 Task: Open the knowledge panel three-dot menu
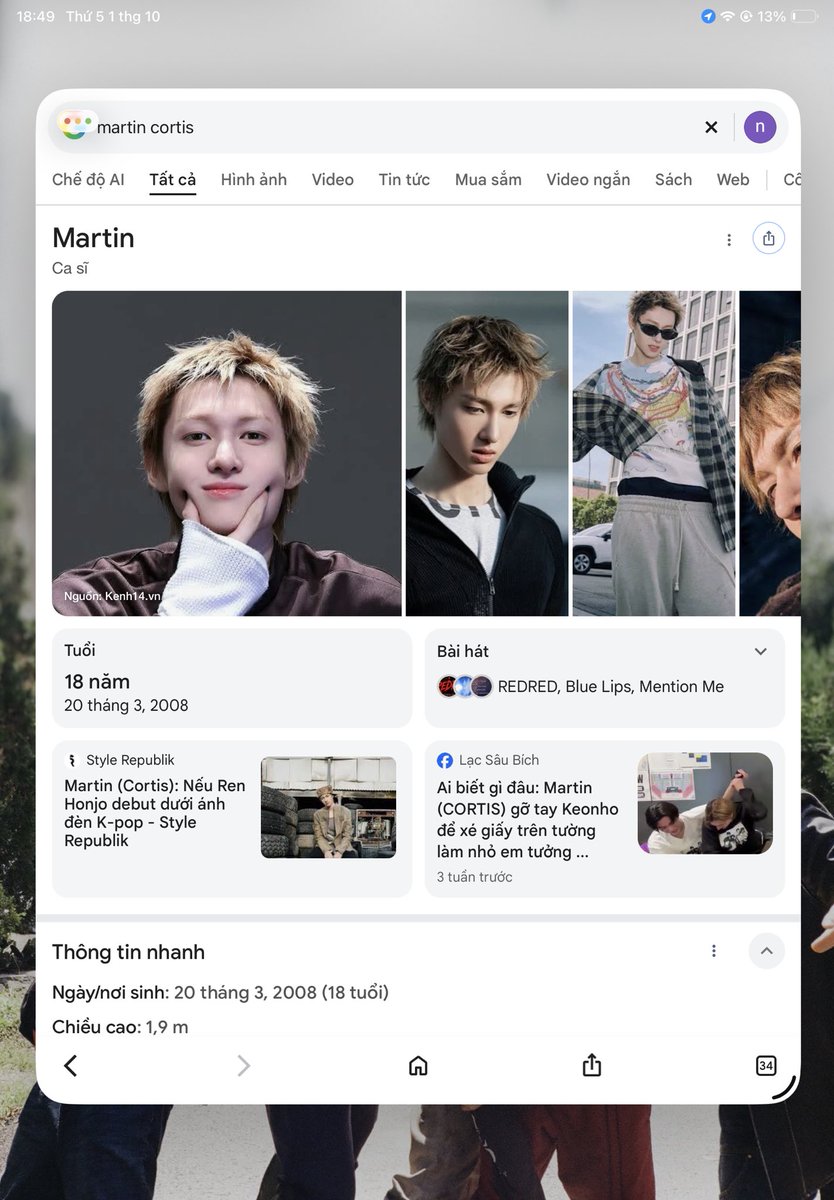pyautogui.click(x=729, y=239)
